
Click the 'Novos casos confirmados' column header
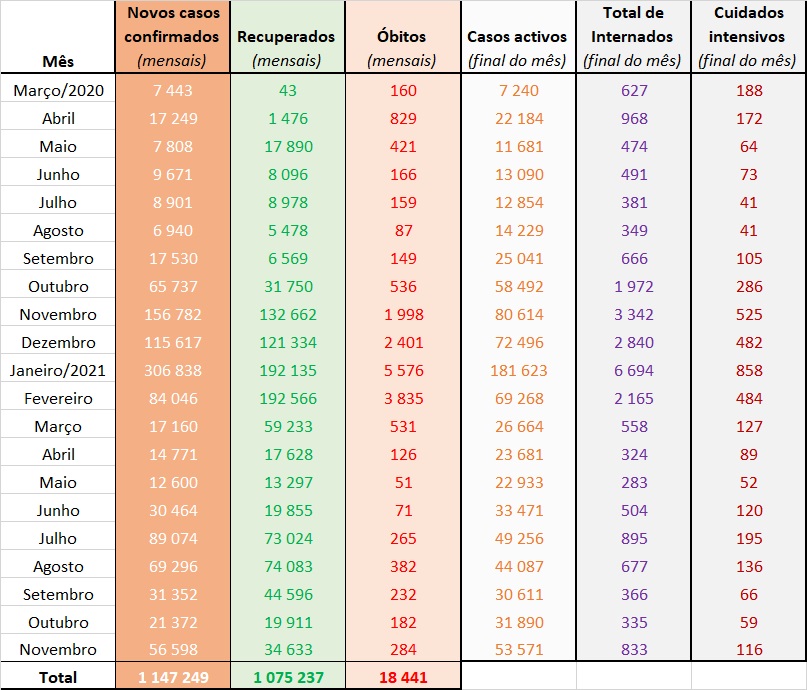coord(172,37)
